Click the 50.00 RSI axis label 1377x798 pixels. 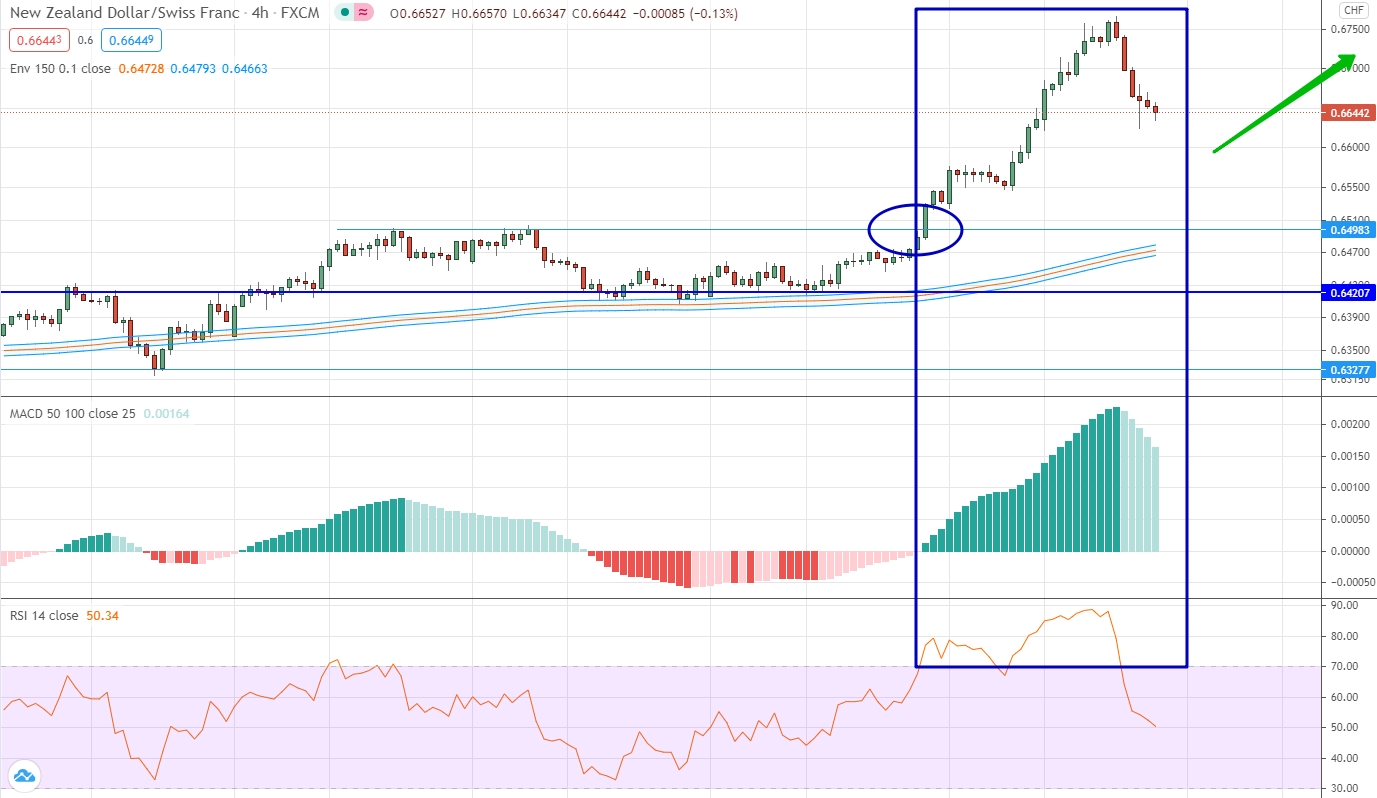tap(1345, 727)
